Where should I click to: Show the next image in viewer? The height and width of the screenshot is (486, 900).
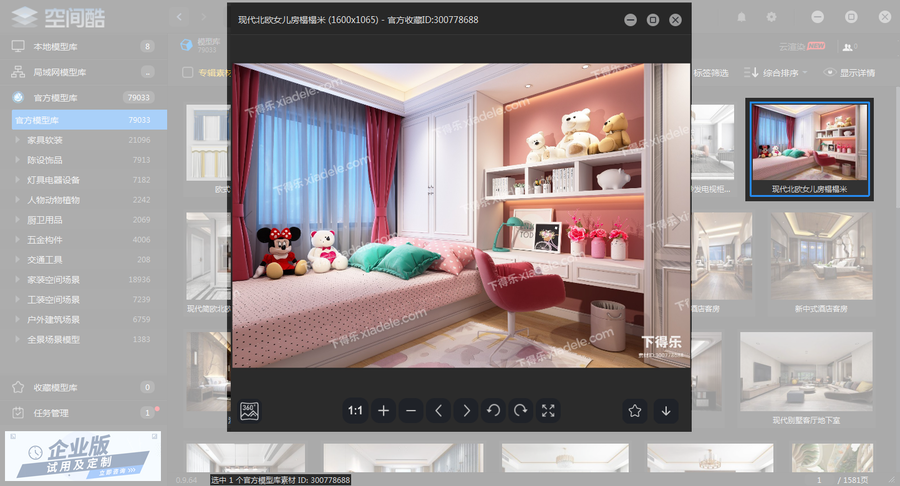[466, 411]
